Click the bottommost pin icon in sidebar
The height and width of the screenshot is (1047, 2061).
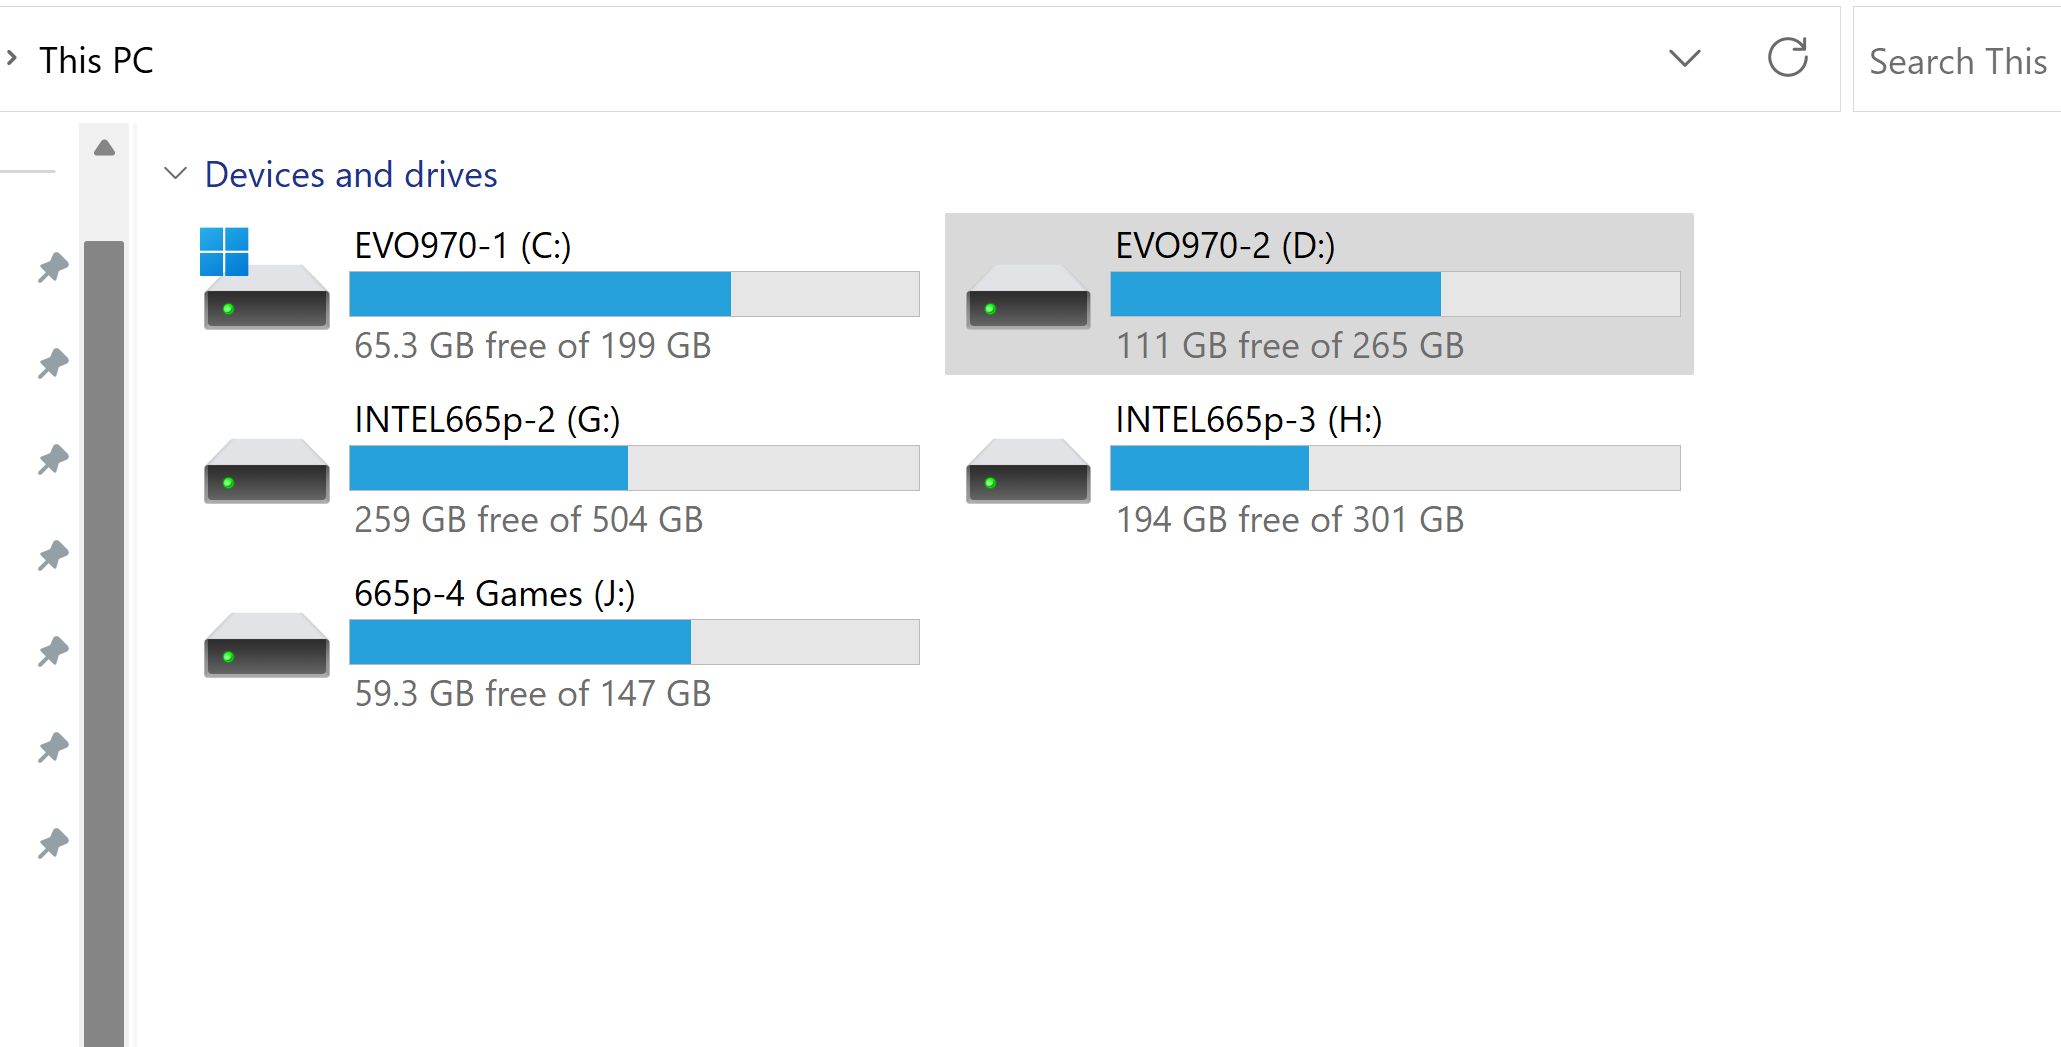click(53, 843)
